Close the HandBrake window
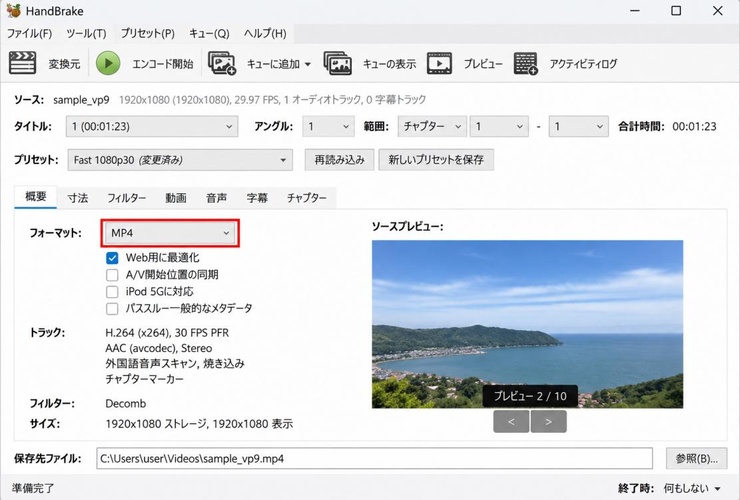The image size is (740, 500). click(717, 10)
